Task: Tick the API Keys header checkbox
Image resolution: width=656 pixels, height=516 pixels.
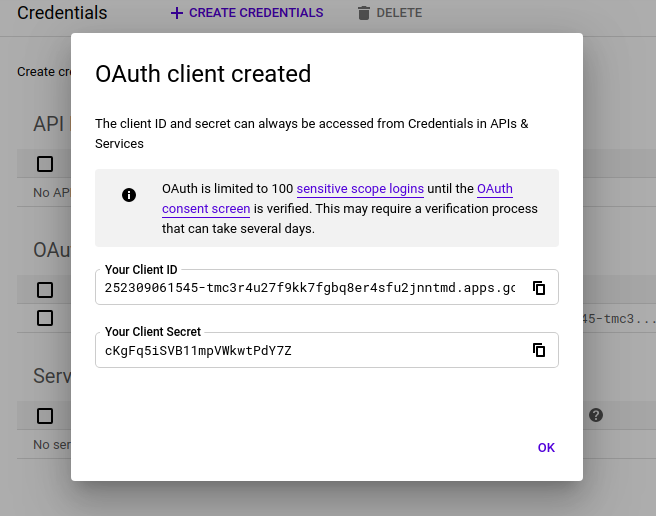Action: click(45, 164)
